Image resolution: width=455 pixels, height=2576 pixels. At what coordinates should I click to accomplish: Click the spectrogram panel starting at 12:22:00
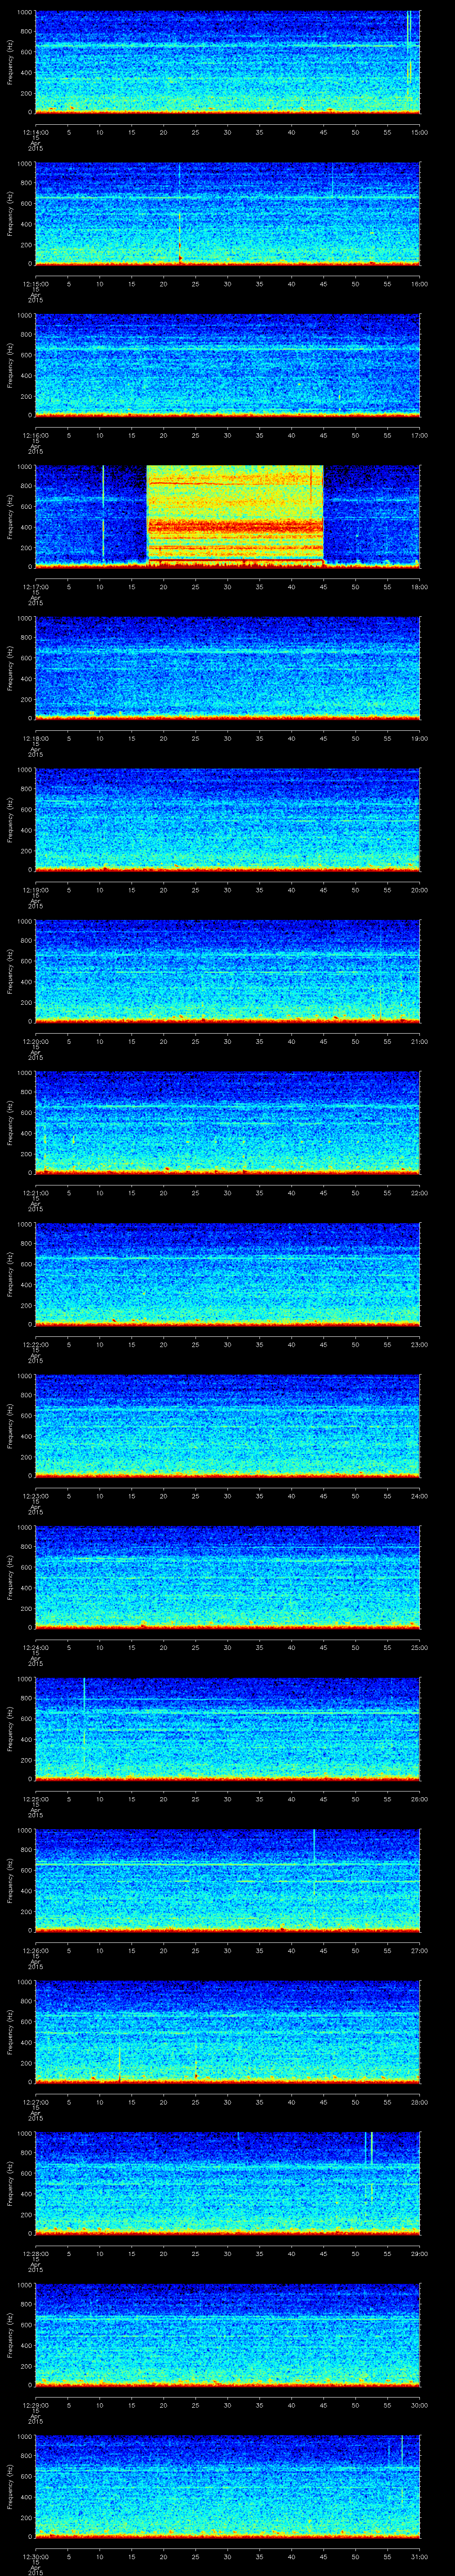click(x=228, y=1274)
